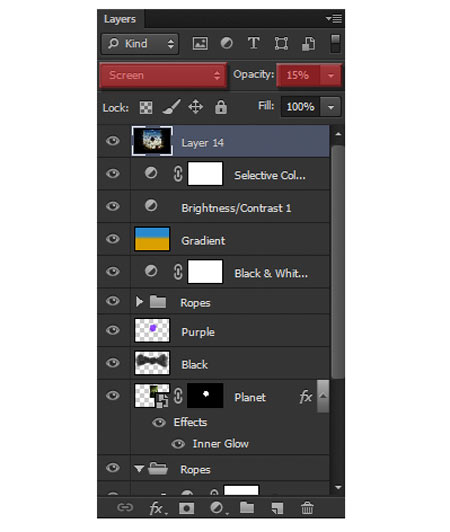Viewport: 450px width, 532px height.
Task: Click the Black layer thumbnail
Action: [x=152, y=363]
